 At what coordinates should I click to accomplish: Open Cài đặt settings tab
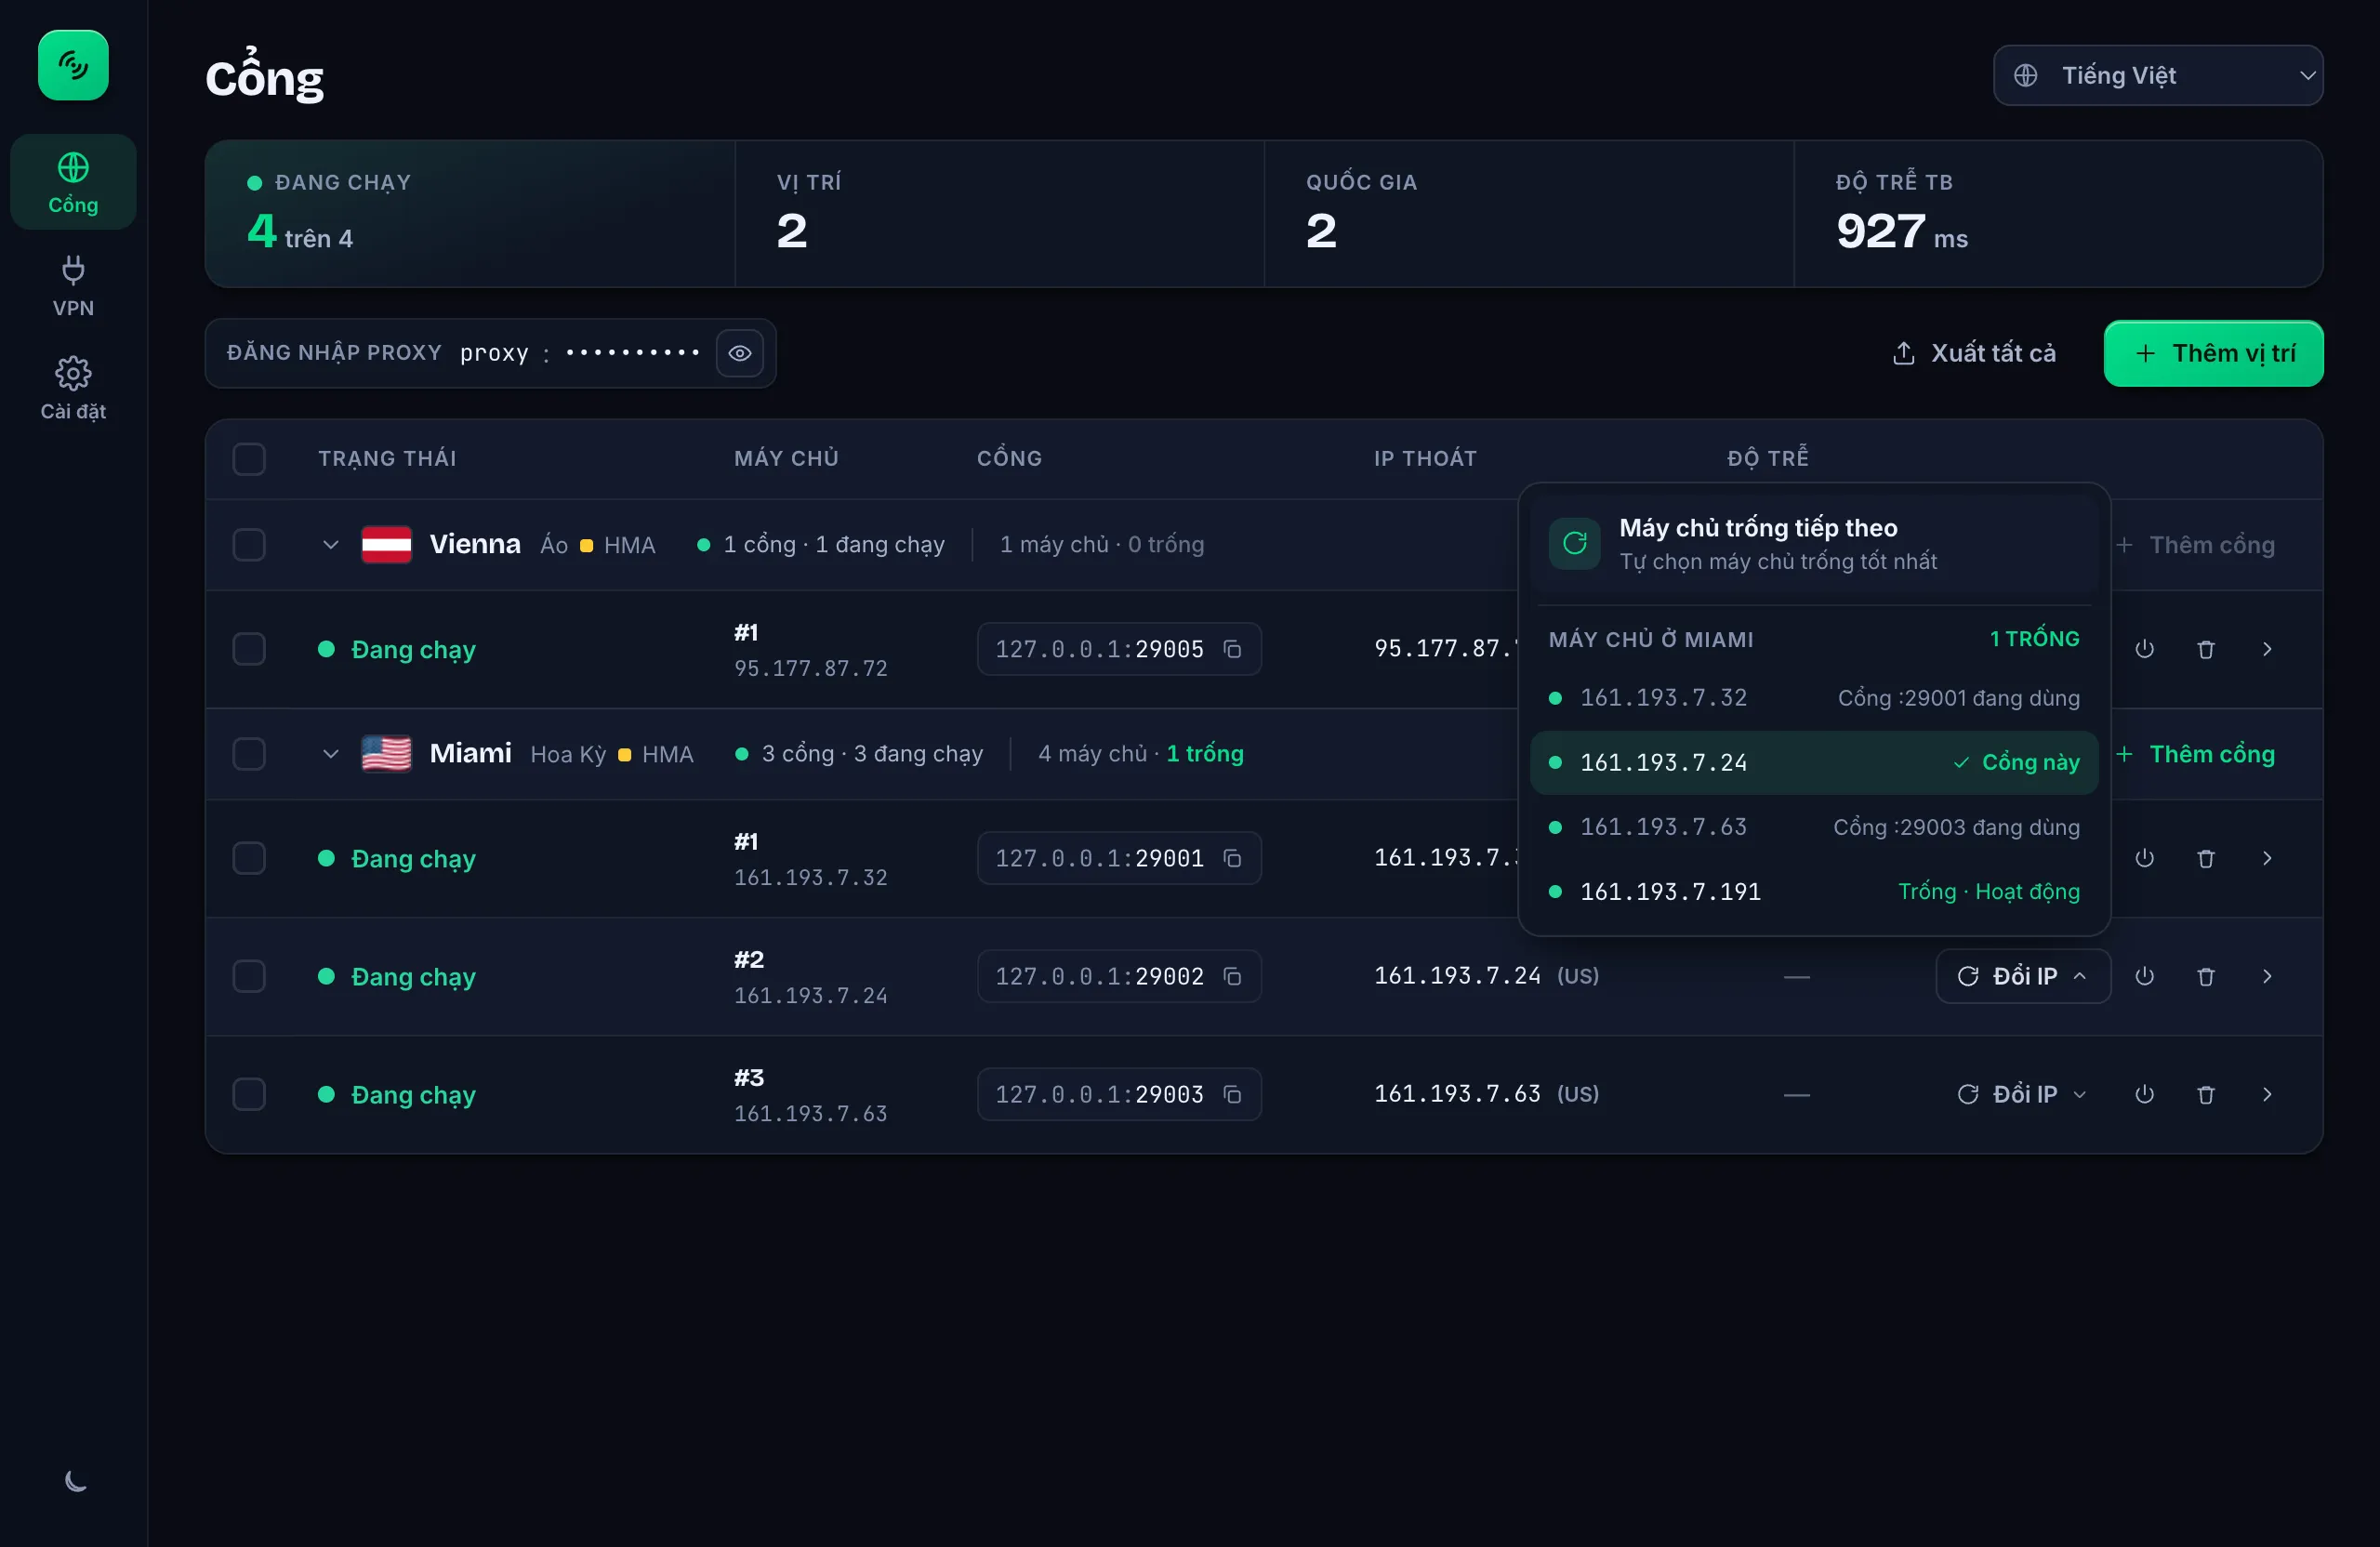pyautogui.click(x=73, y=389)
